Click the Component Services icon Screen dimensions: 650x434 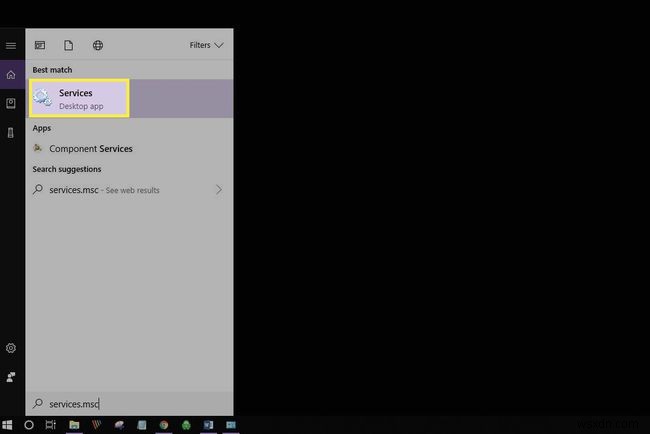[x=38, y=148]
